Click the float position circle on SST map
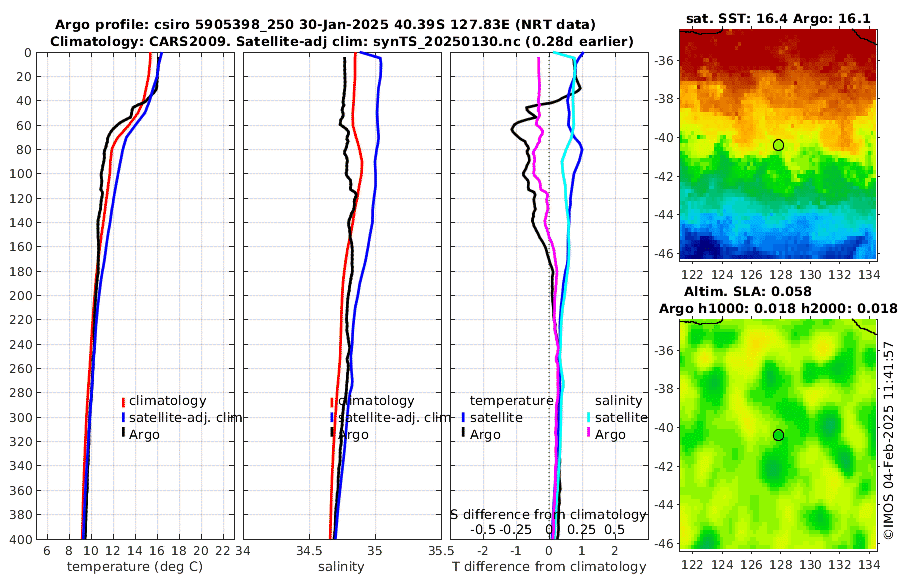The width and height of the screenshot is (900, 580). click(x=778, y=145)
